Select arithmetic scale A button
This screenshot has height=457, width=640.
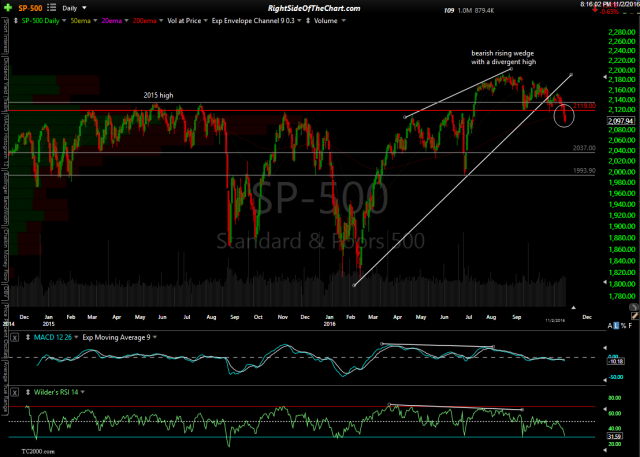click(610, 326)
